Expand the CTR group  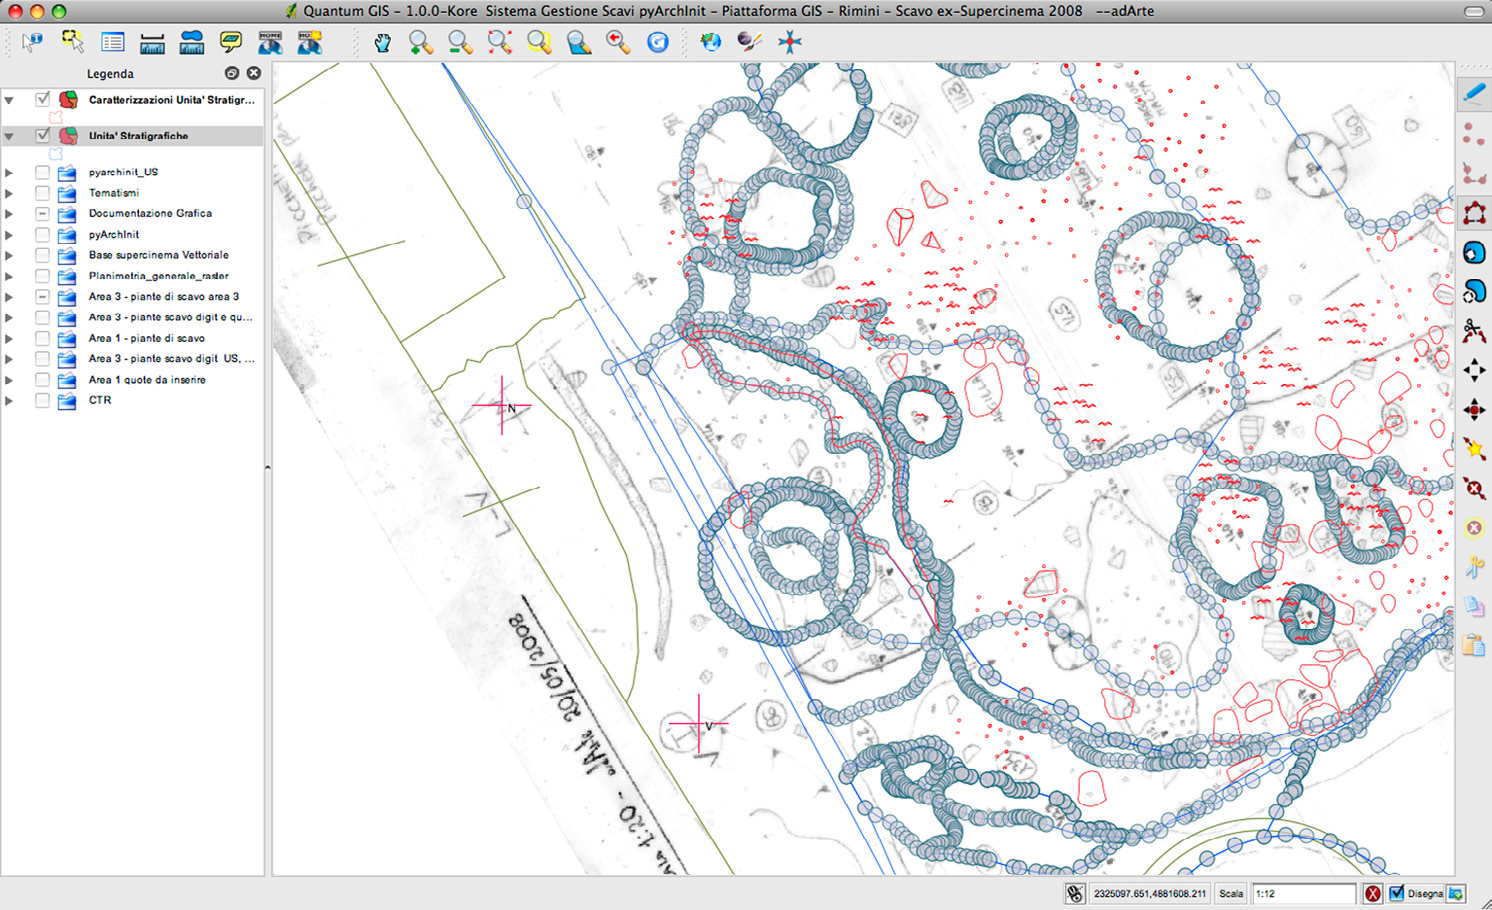(x=9, y=400)
